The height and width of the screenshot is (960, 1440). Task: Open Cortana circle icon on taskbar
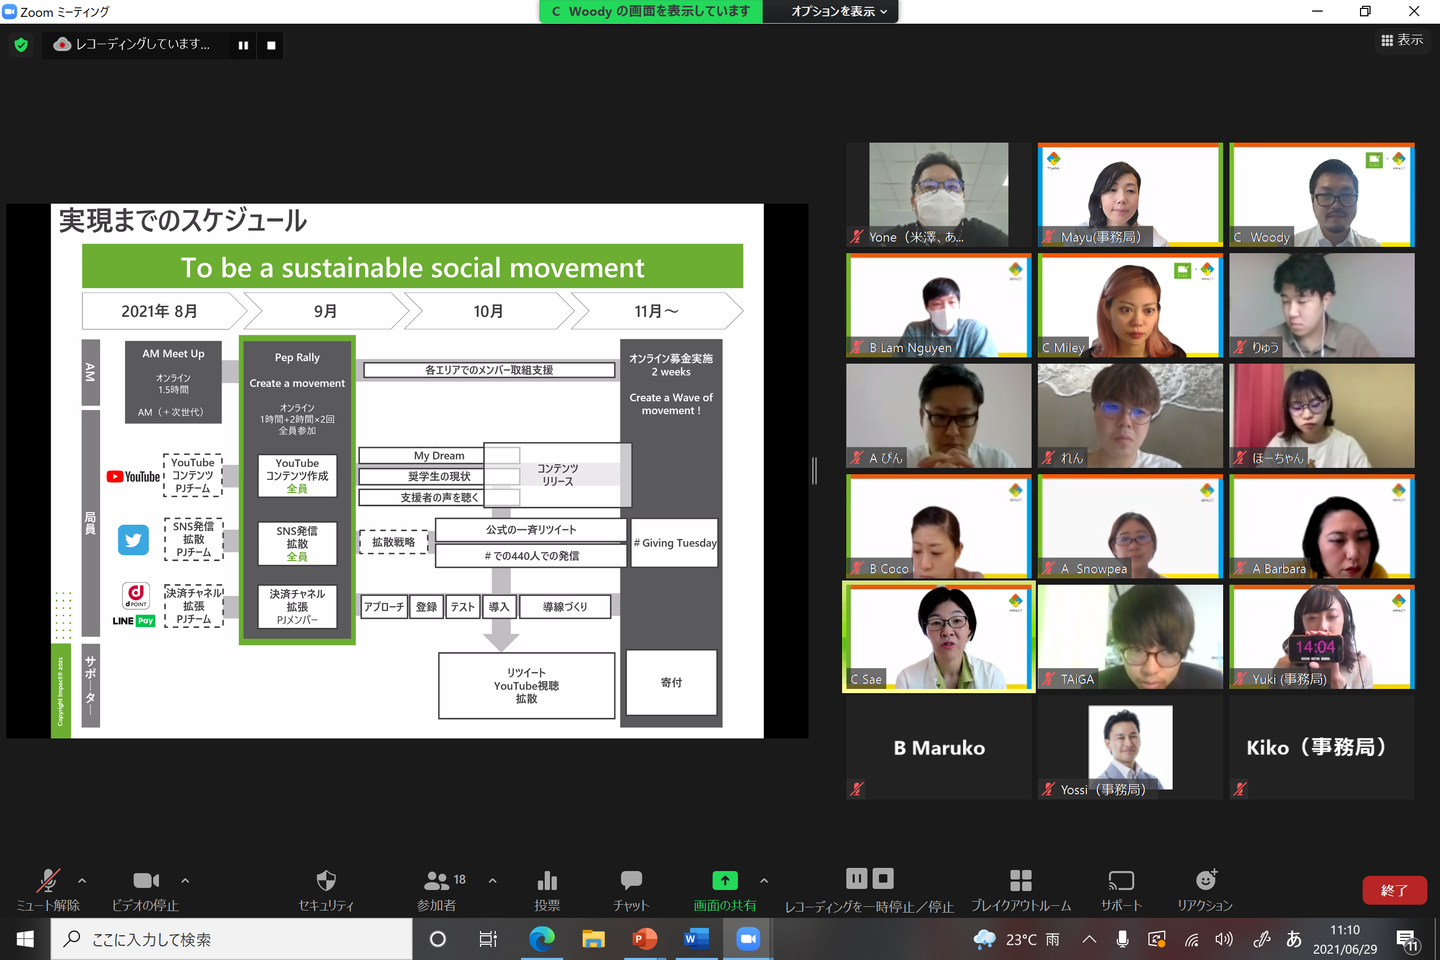tap(437, 939)
